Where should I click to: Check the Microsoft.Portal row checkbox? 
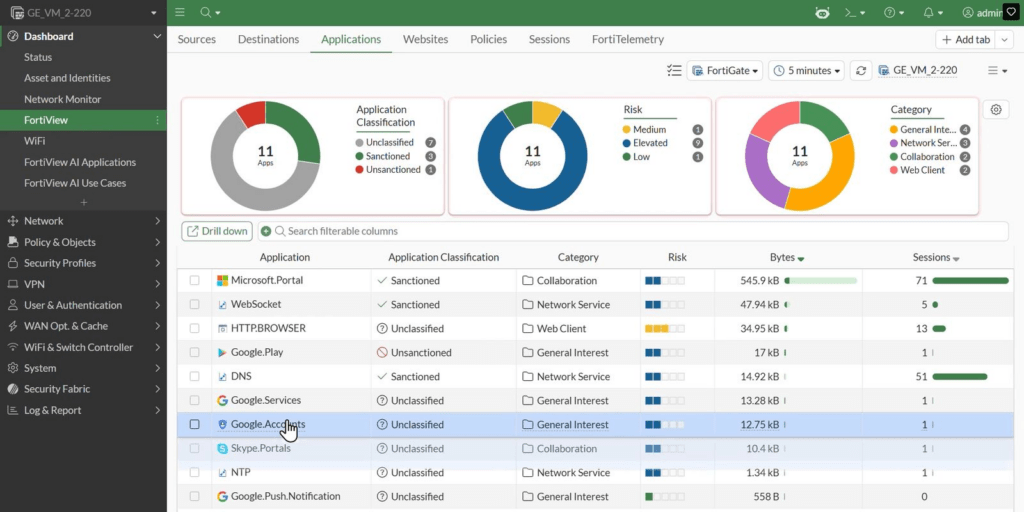pos(195,280)
